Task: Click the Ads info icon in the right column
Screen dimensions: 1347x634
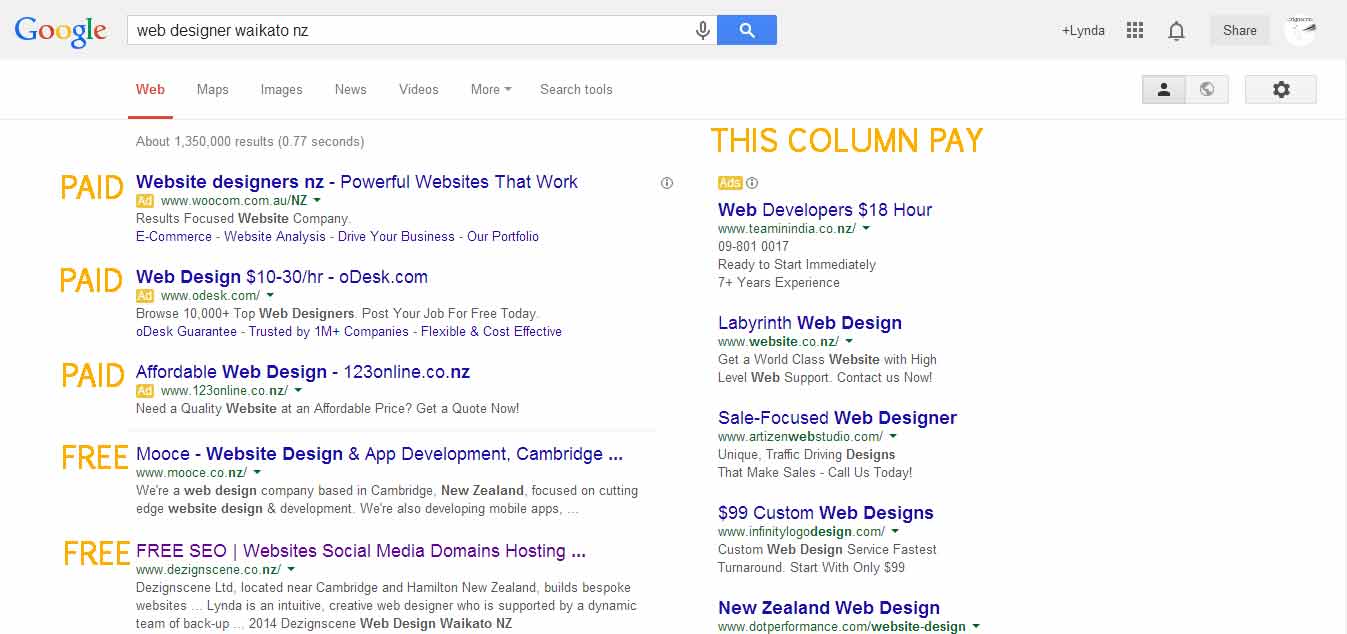Action: [x=751, y=183]
